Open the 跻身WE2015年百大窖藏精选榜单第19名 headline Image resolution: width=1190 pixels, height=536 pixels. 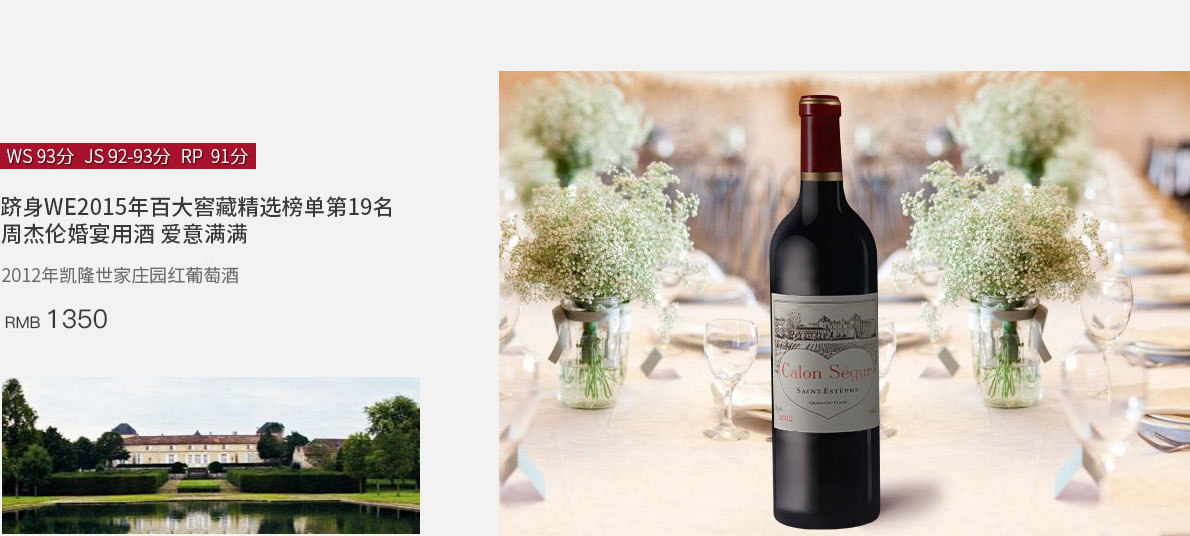pos(197,207)
